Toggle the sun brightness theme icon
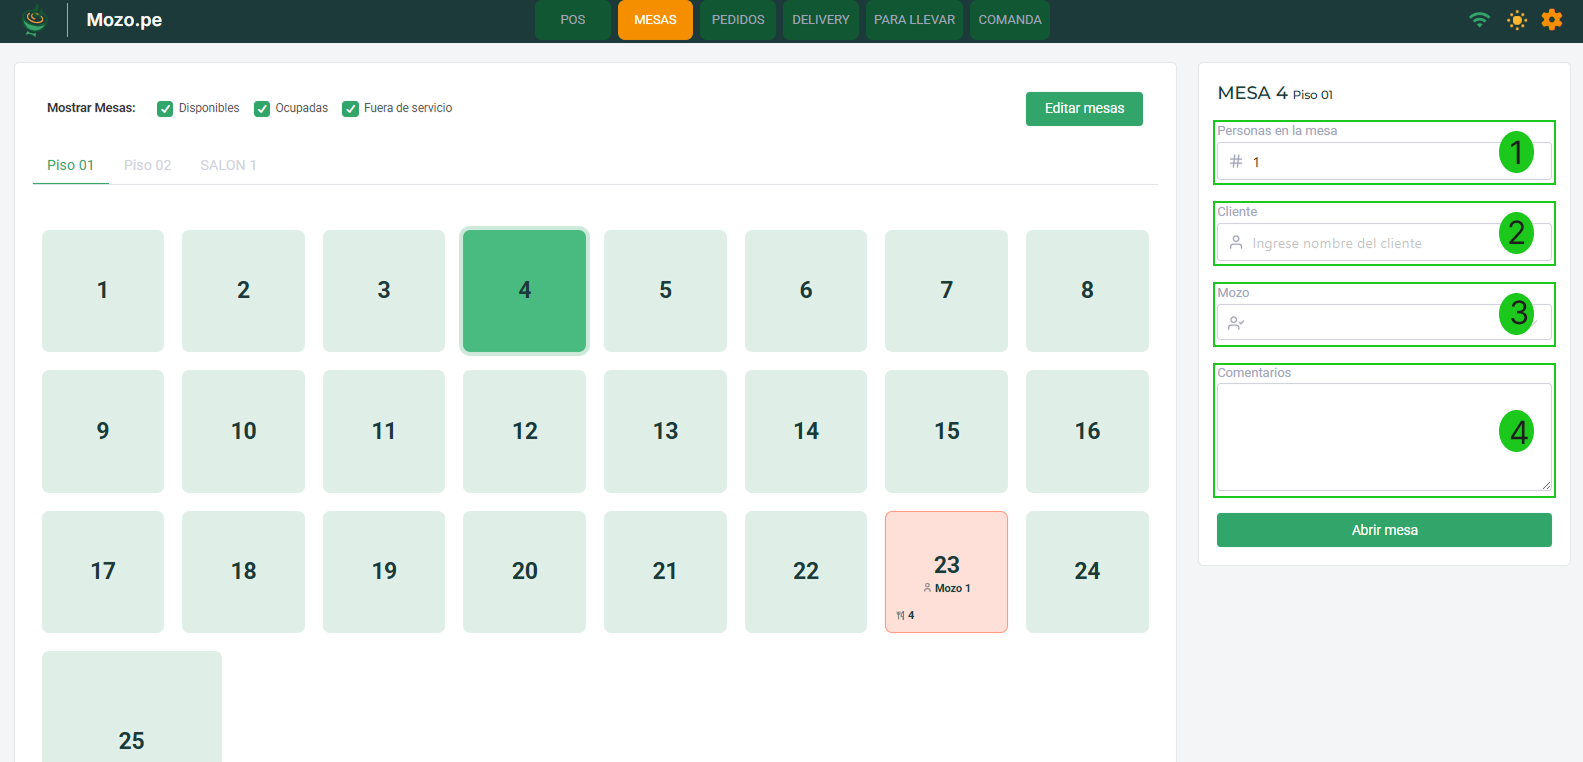1583x762 pixels. pyautogui.click(x=1517, y=20)
